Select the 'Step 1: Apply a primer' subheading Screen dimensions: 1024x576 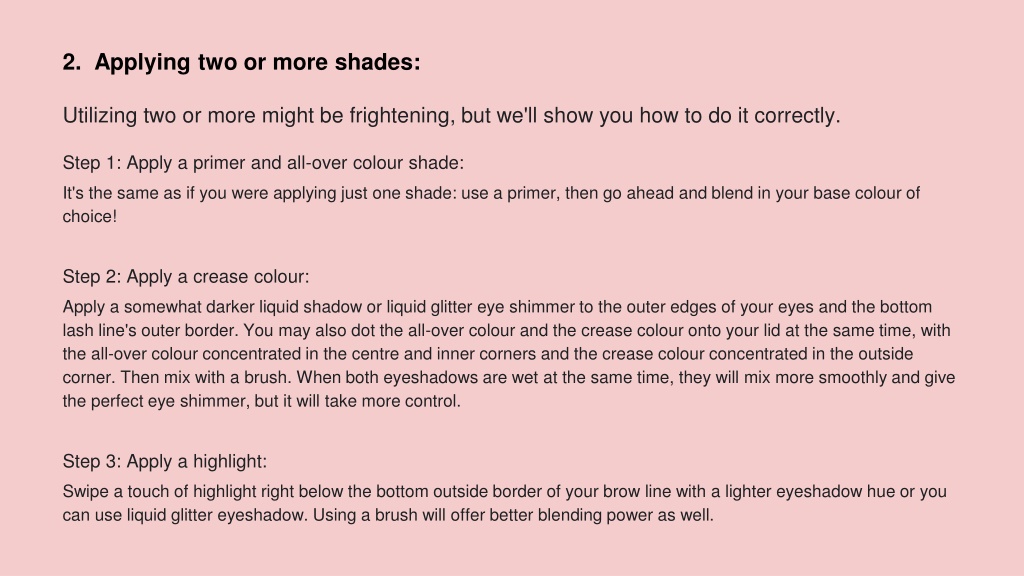(263, 163)
